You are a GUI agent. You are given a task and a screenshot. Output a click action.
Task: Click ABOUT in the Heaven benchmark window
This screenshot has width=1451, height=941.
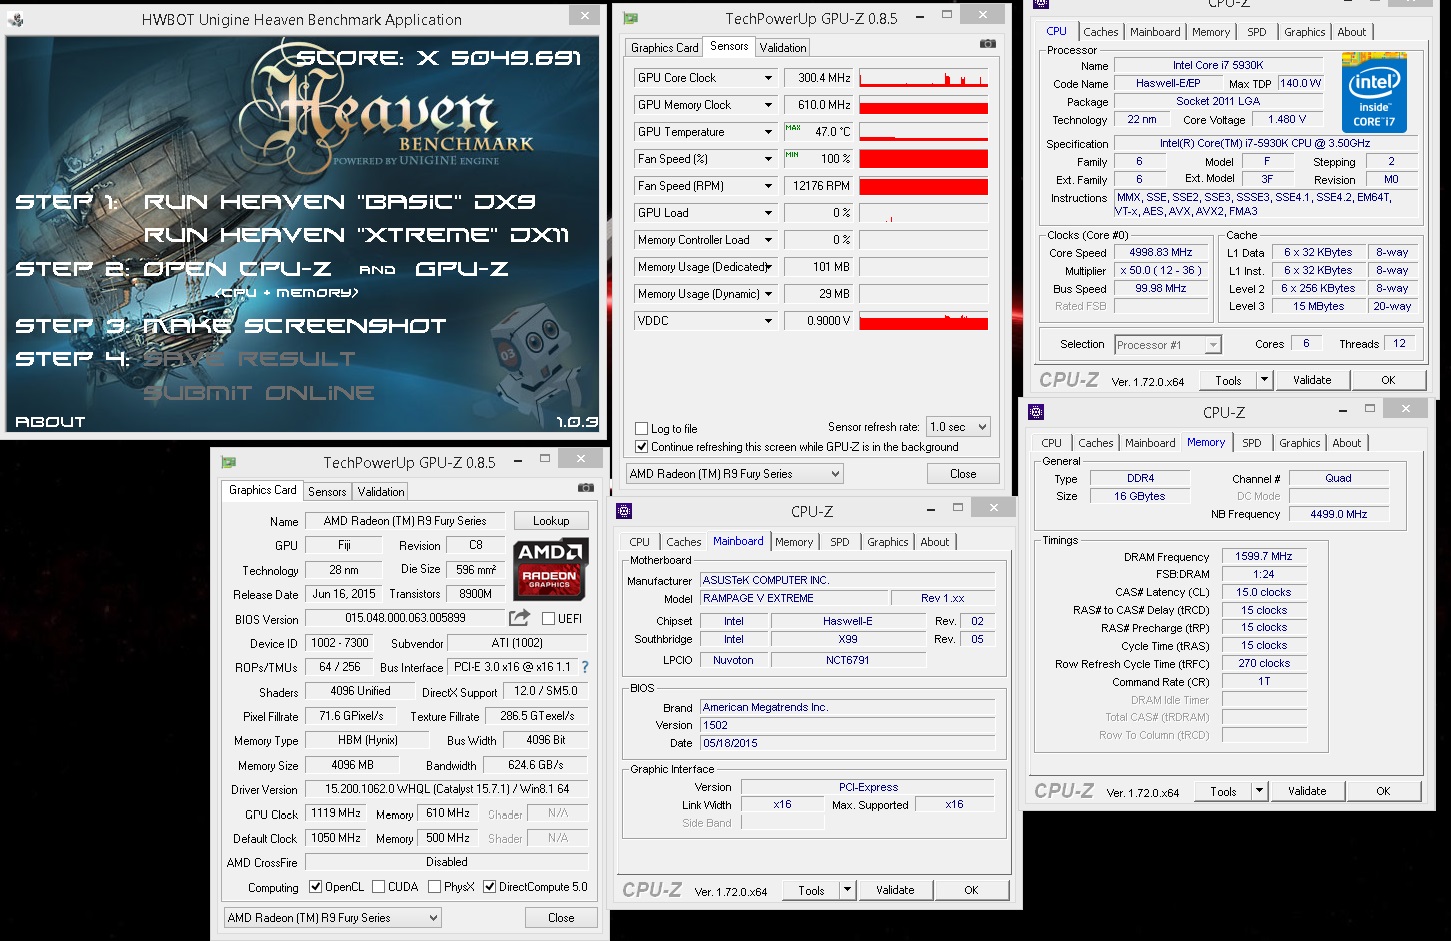click(50, 422)
